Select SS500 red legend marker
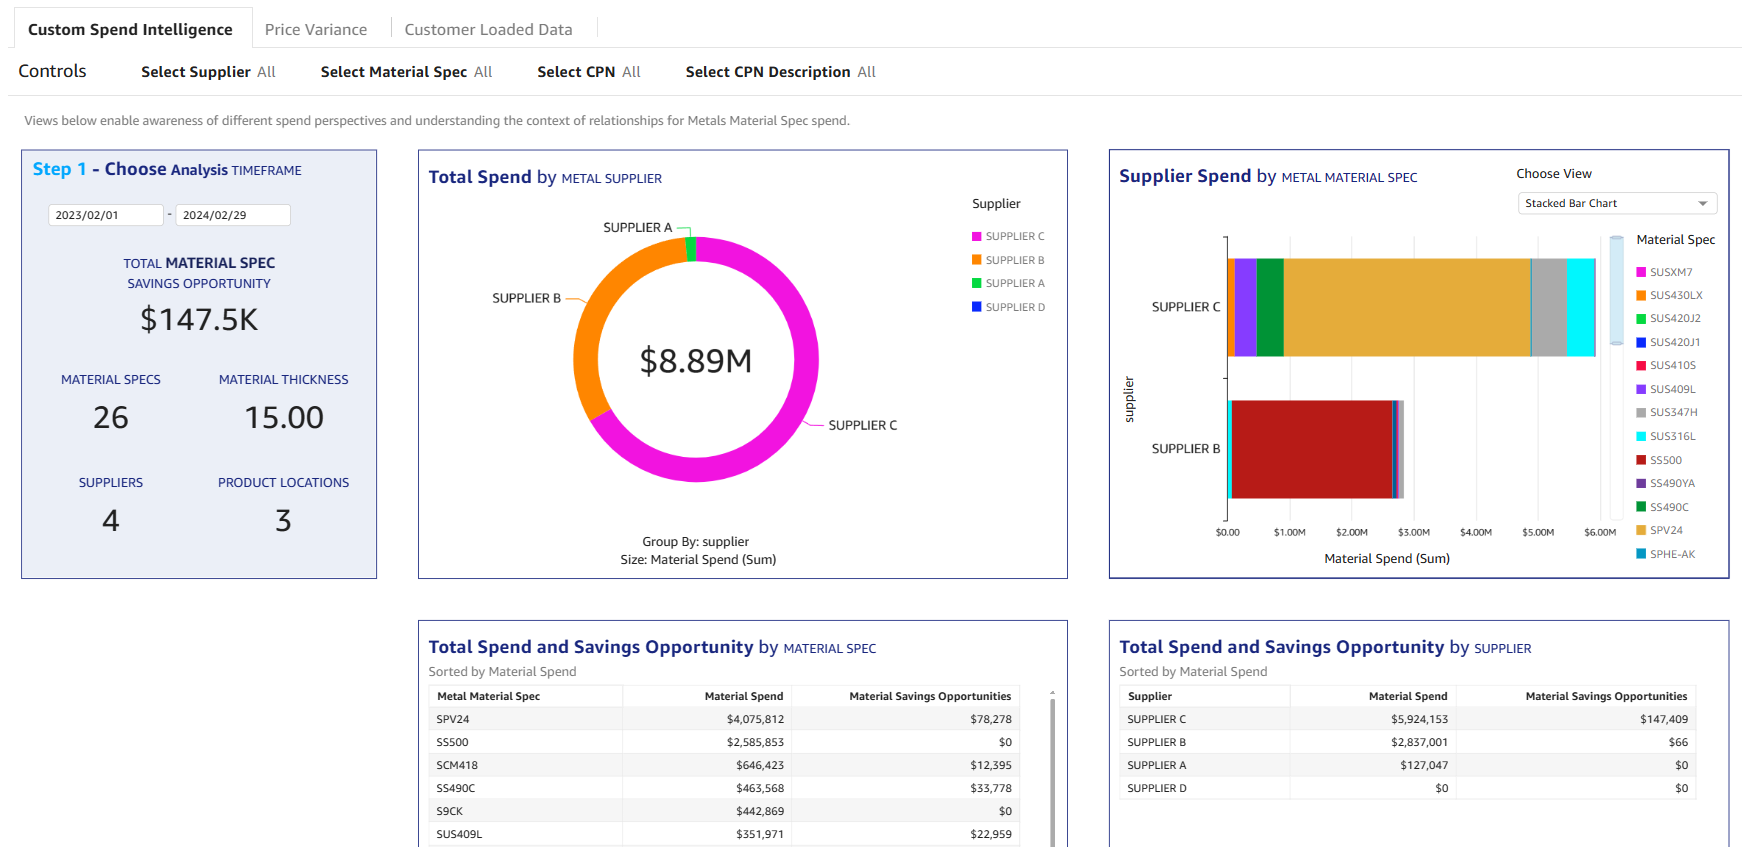Screen dimensions: 1742x847 pos(1641,460)
